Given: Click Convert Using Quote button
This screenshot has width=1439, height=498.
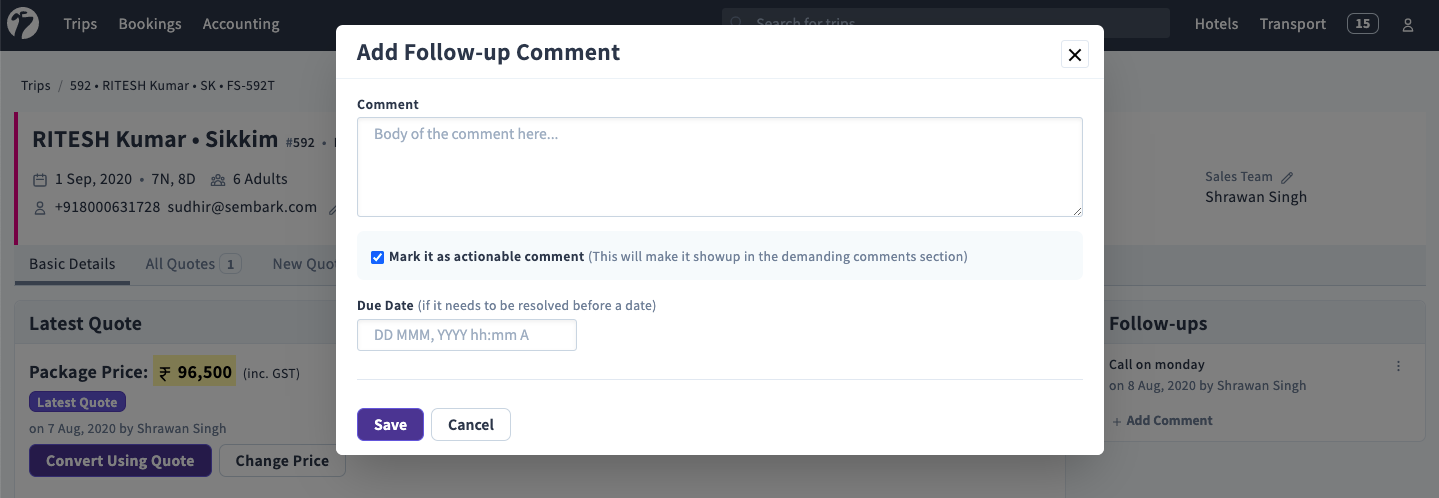Looking at the screenshot, I should click(120, 461).
